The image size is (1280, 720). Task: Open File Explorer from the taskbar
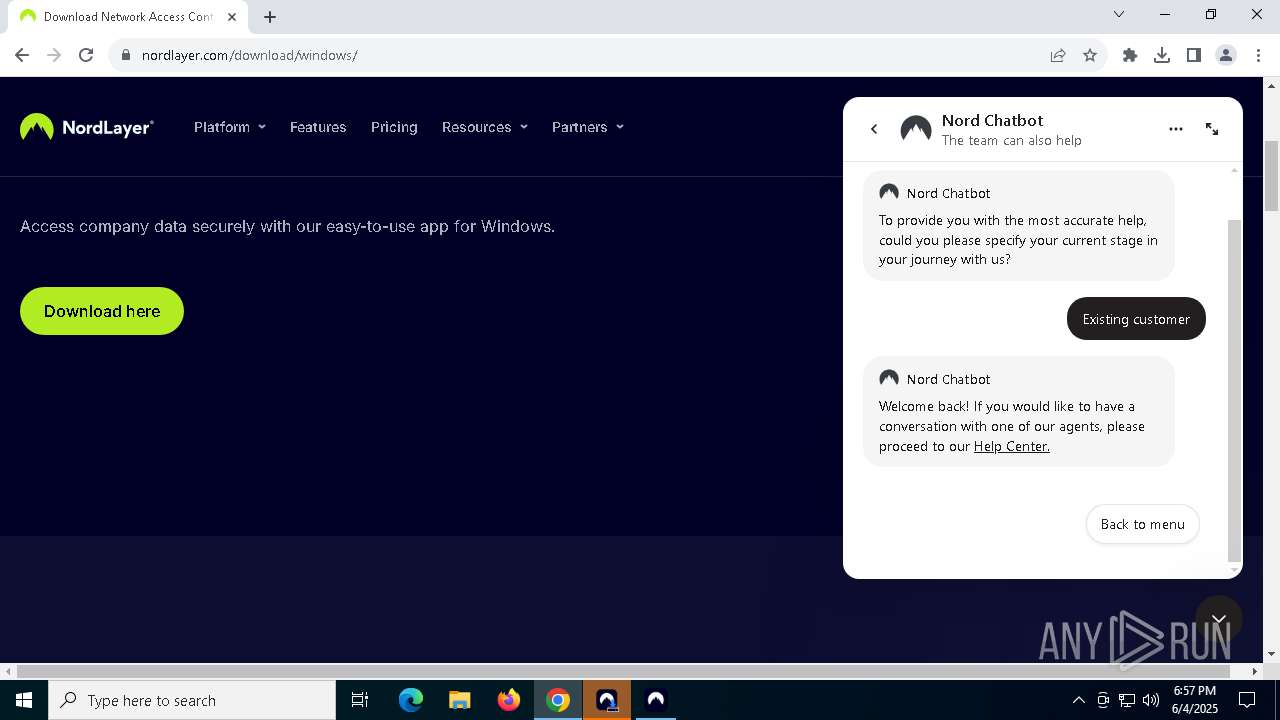(460, 700)
